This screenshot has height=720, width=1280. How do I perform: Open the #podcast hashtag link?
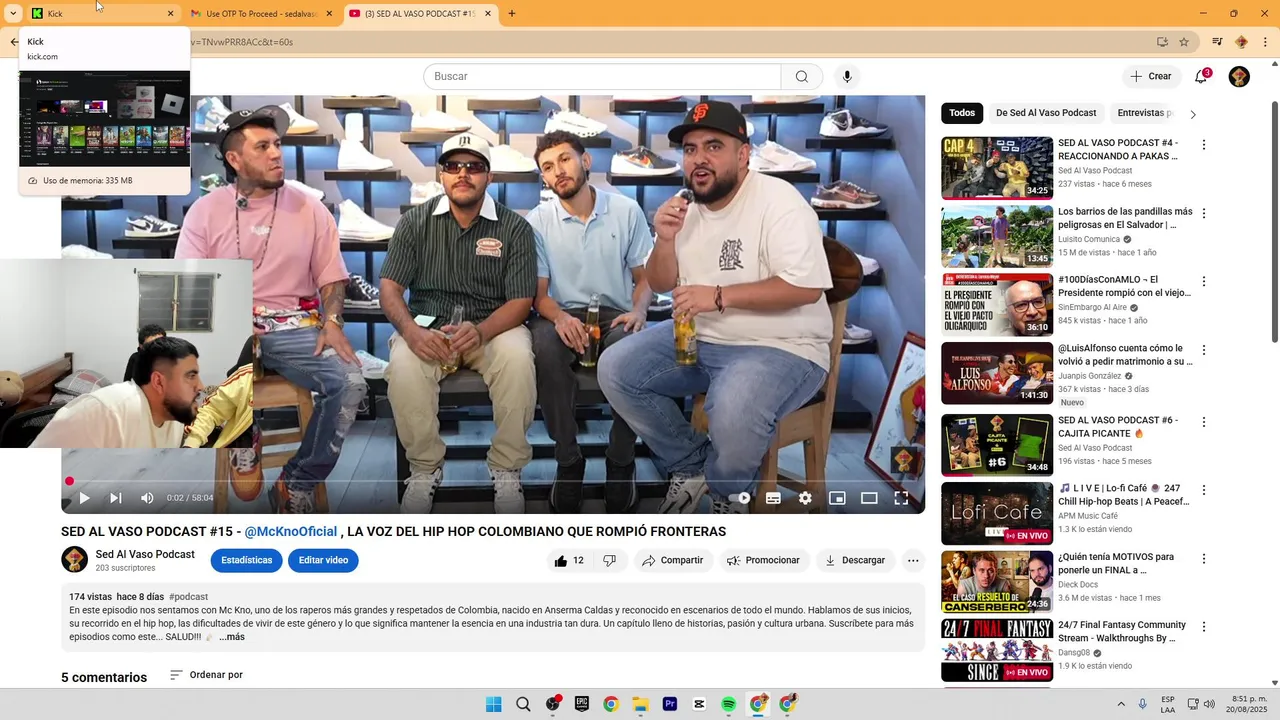coord(188,597)
